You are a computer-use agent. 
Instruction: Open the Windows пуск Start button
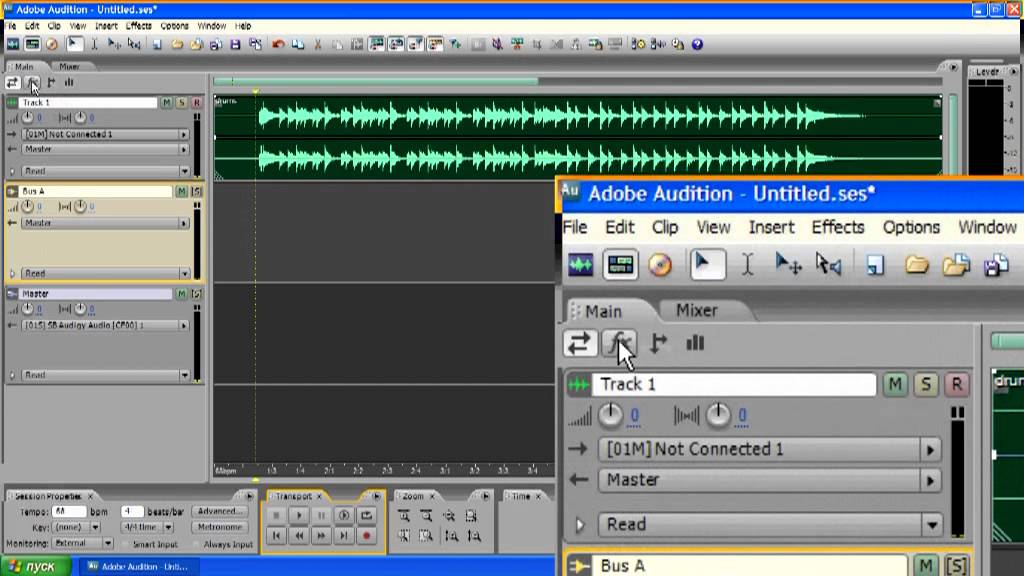(34, 566)
